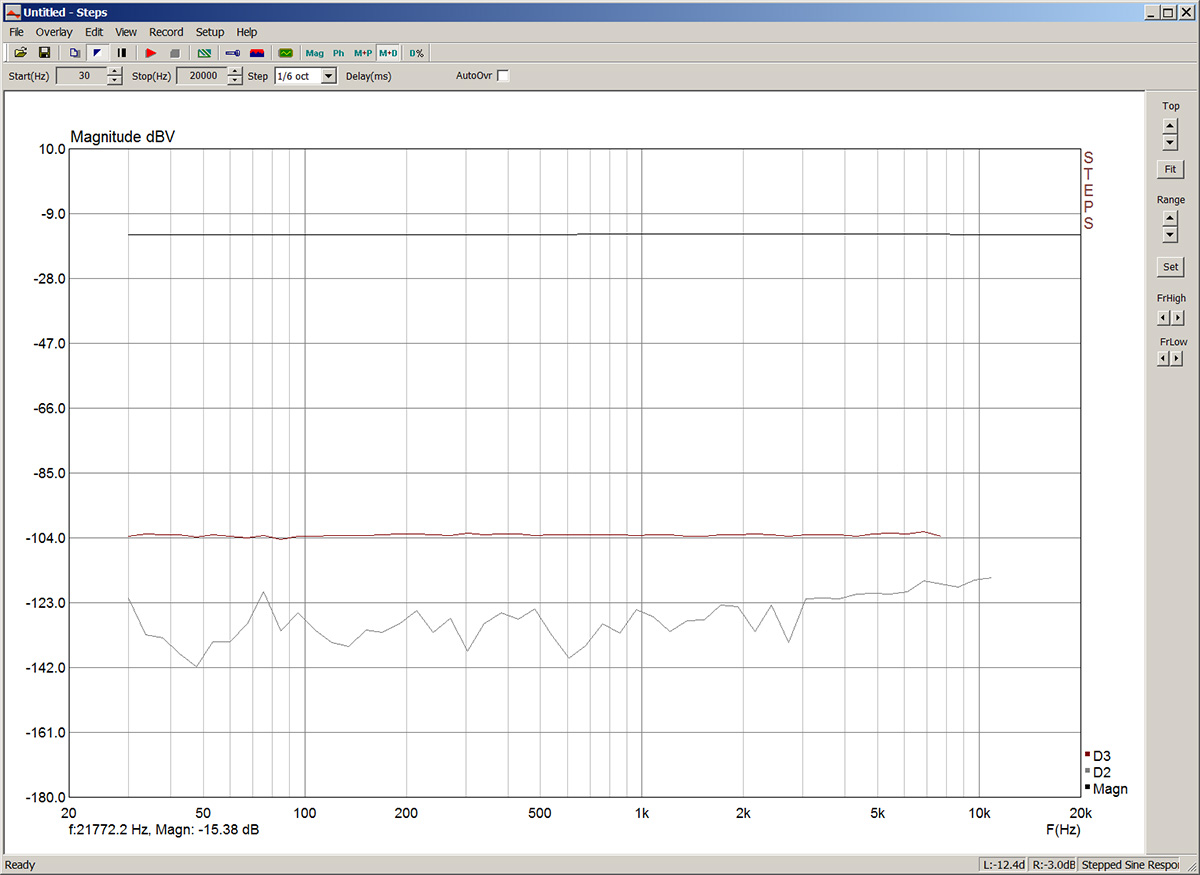Image resolution: width=1200 pixels, height=875 pixels.
Task: Click the L:-12.4d level status panel
Action: 1002,865
